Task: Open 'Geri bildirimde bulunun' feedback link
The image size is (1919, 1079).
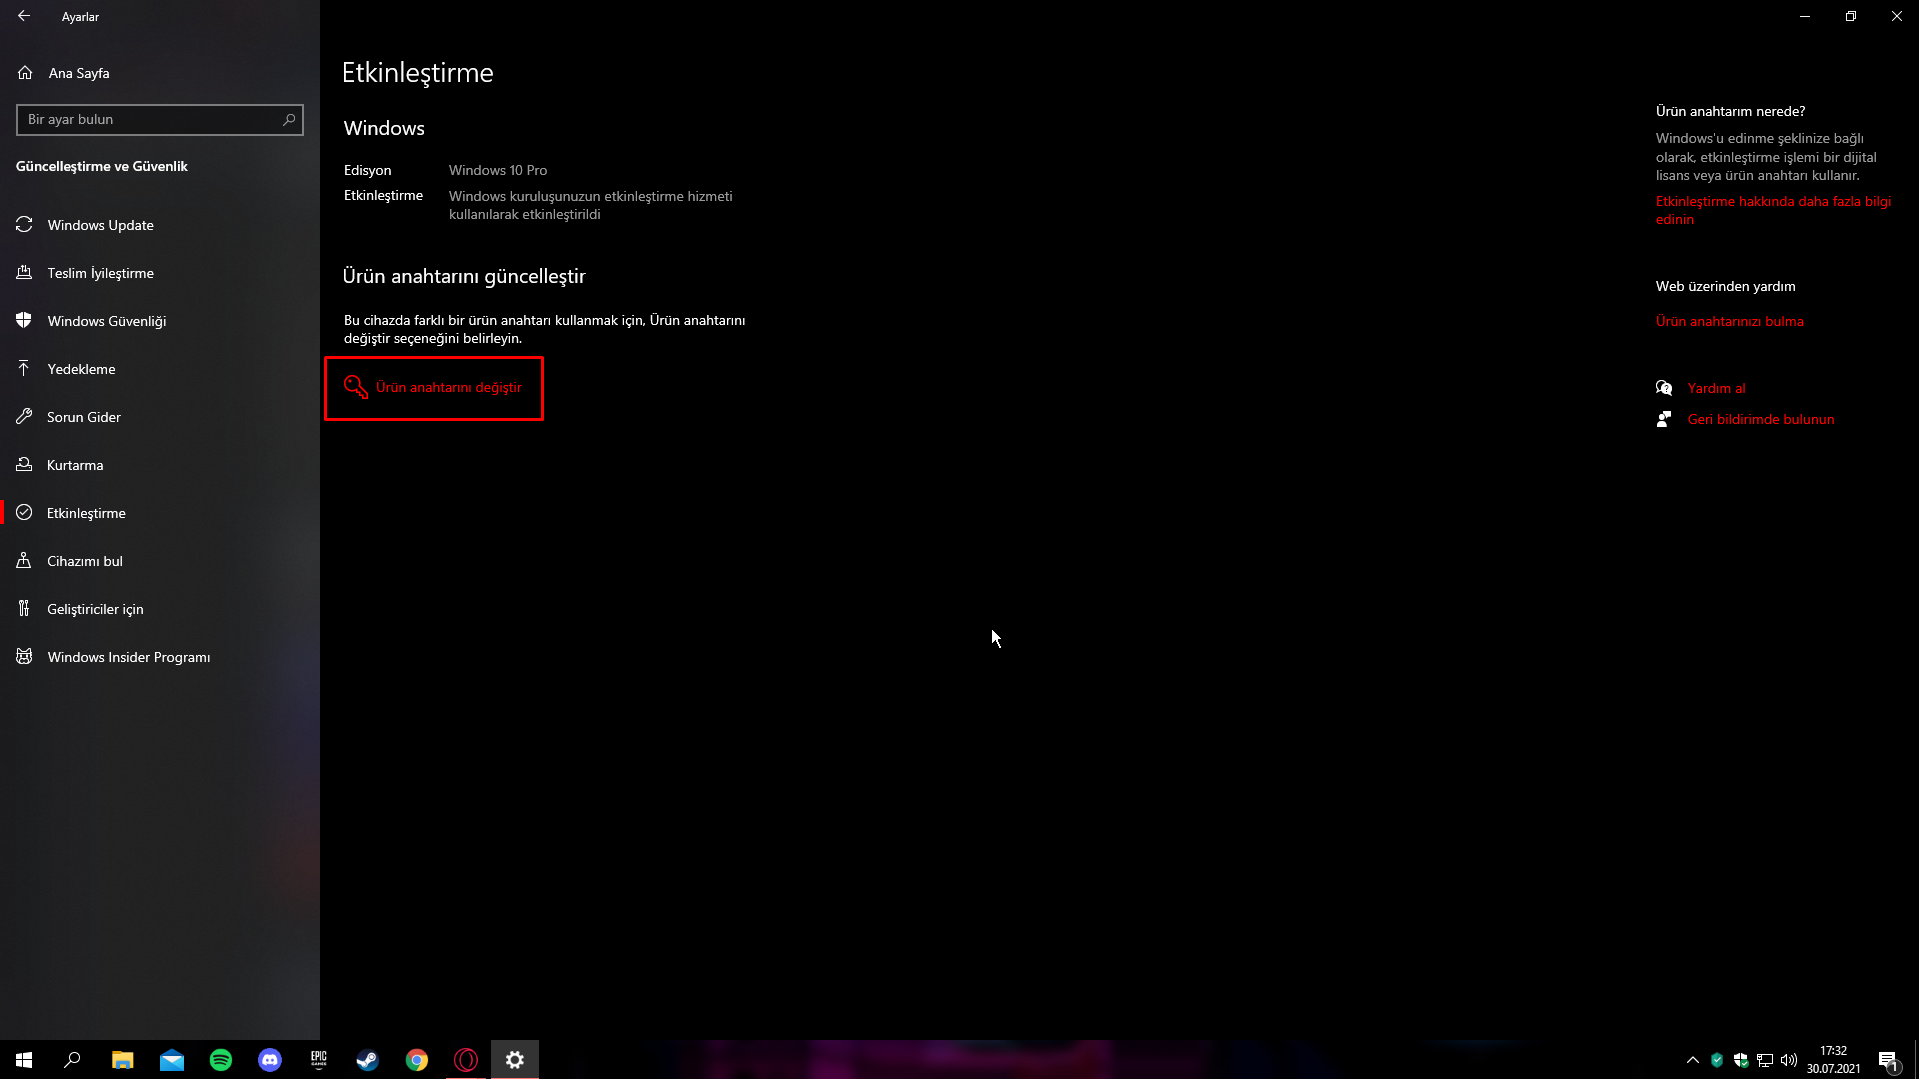Action: click(1761, 419)
